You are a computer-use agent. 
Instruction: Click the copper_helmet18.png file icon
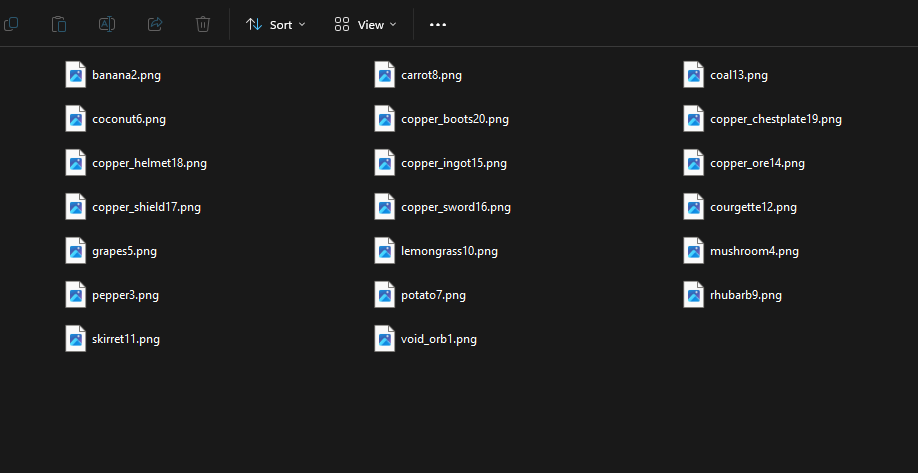point(76,163)
